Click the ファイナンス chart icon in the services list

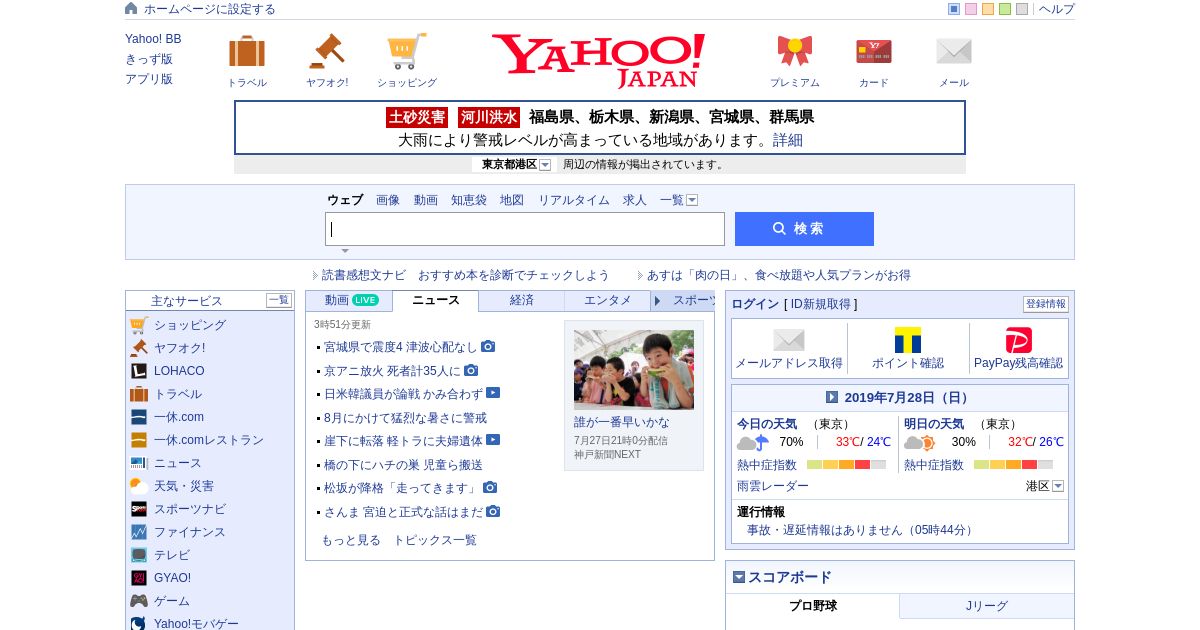pos(139,532)
